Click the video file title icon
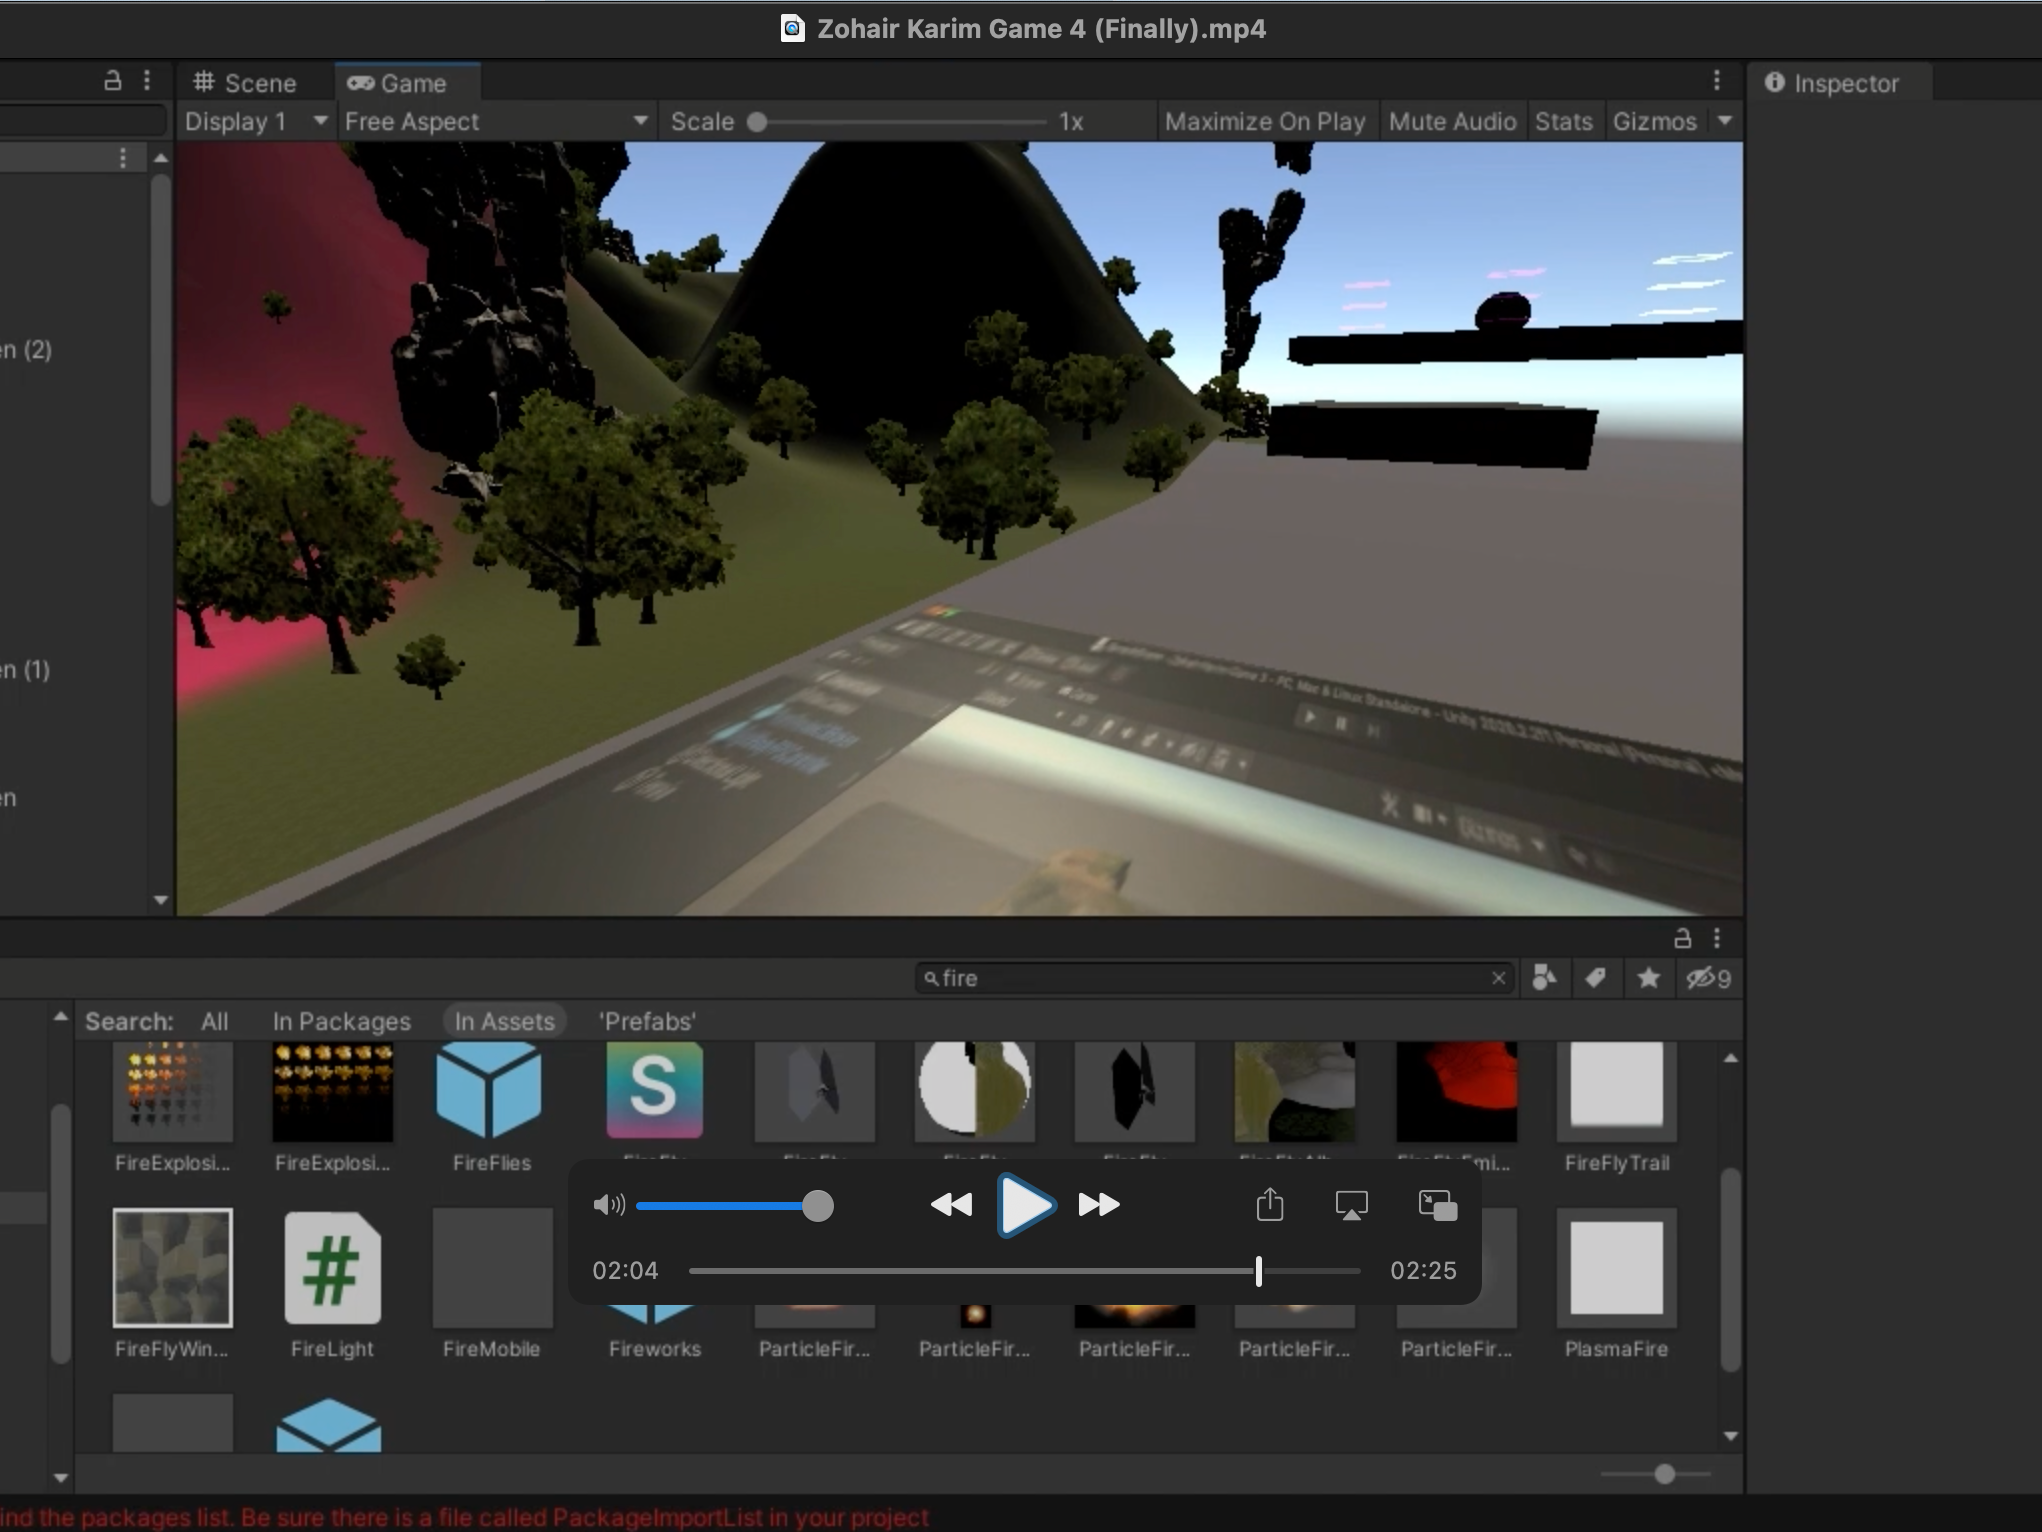2042x1532 pixels. tap(792, 28)
